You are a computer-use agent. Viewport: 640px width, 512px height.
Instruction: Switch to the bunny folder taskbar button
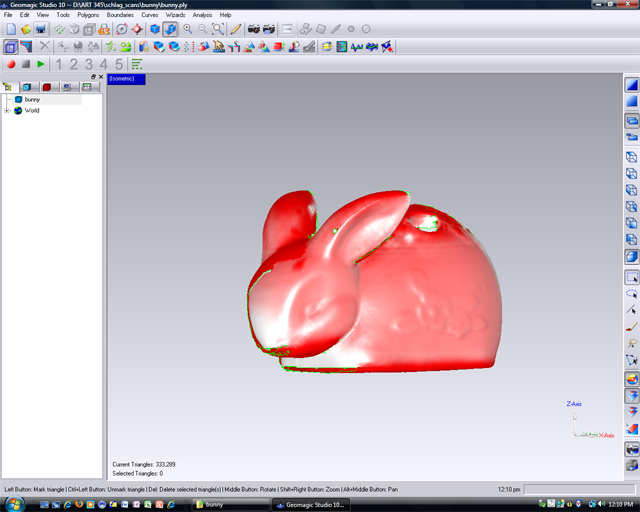coord(230,505)
